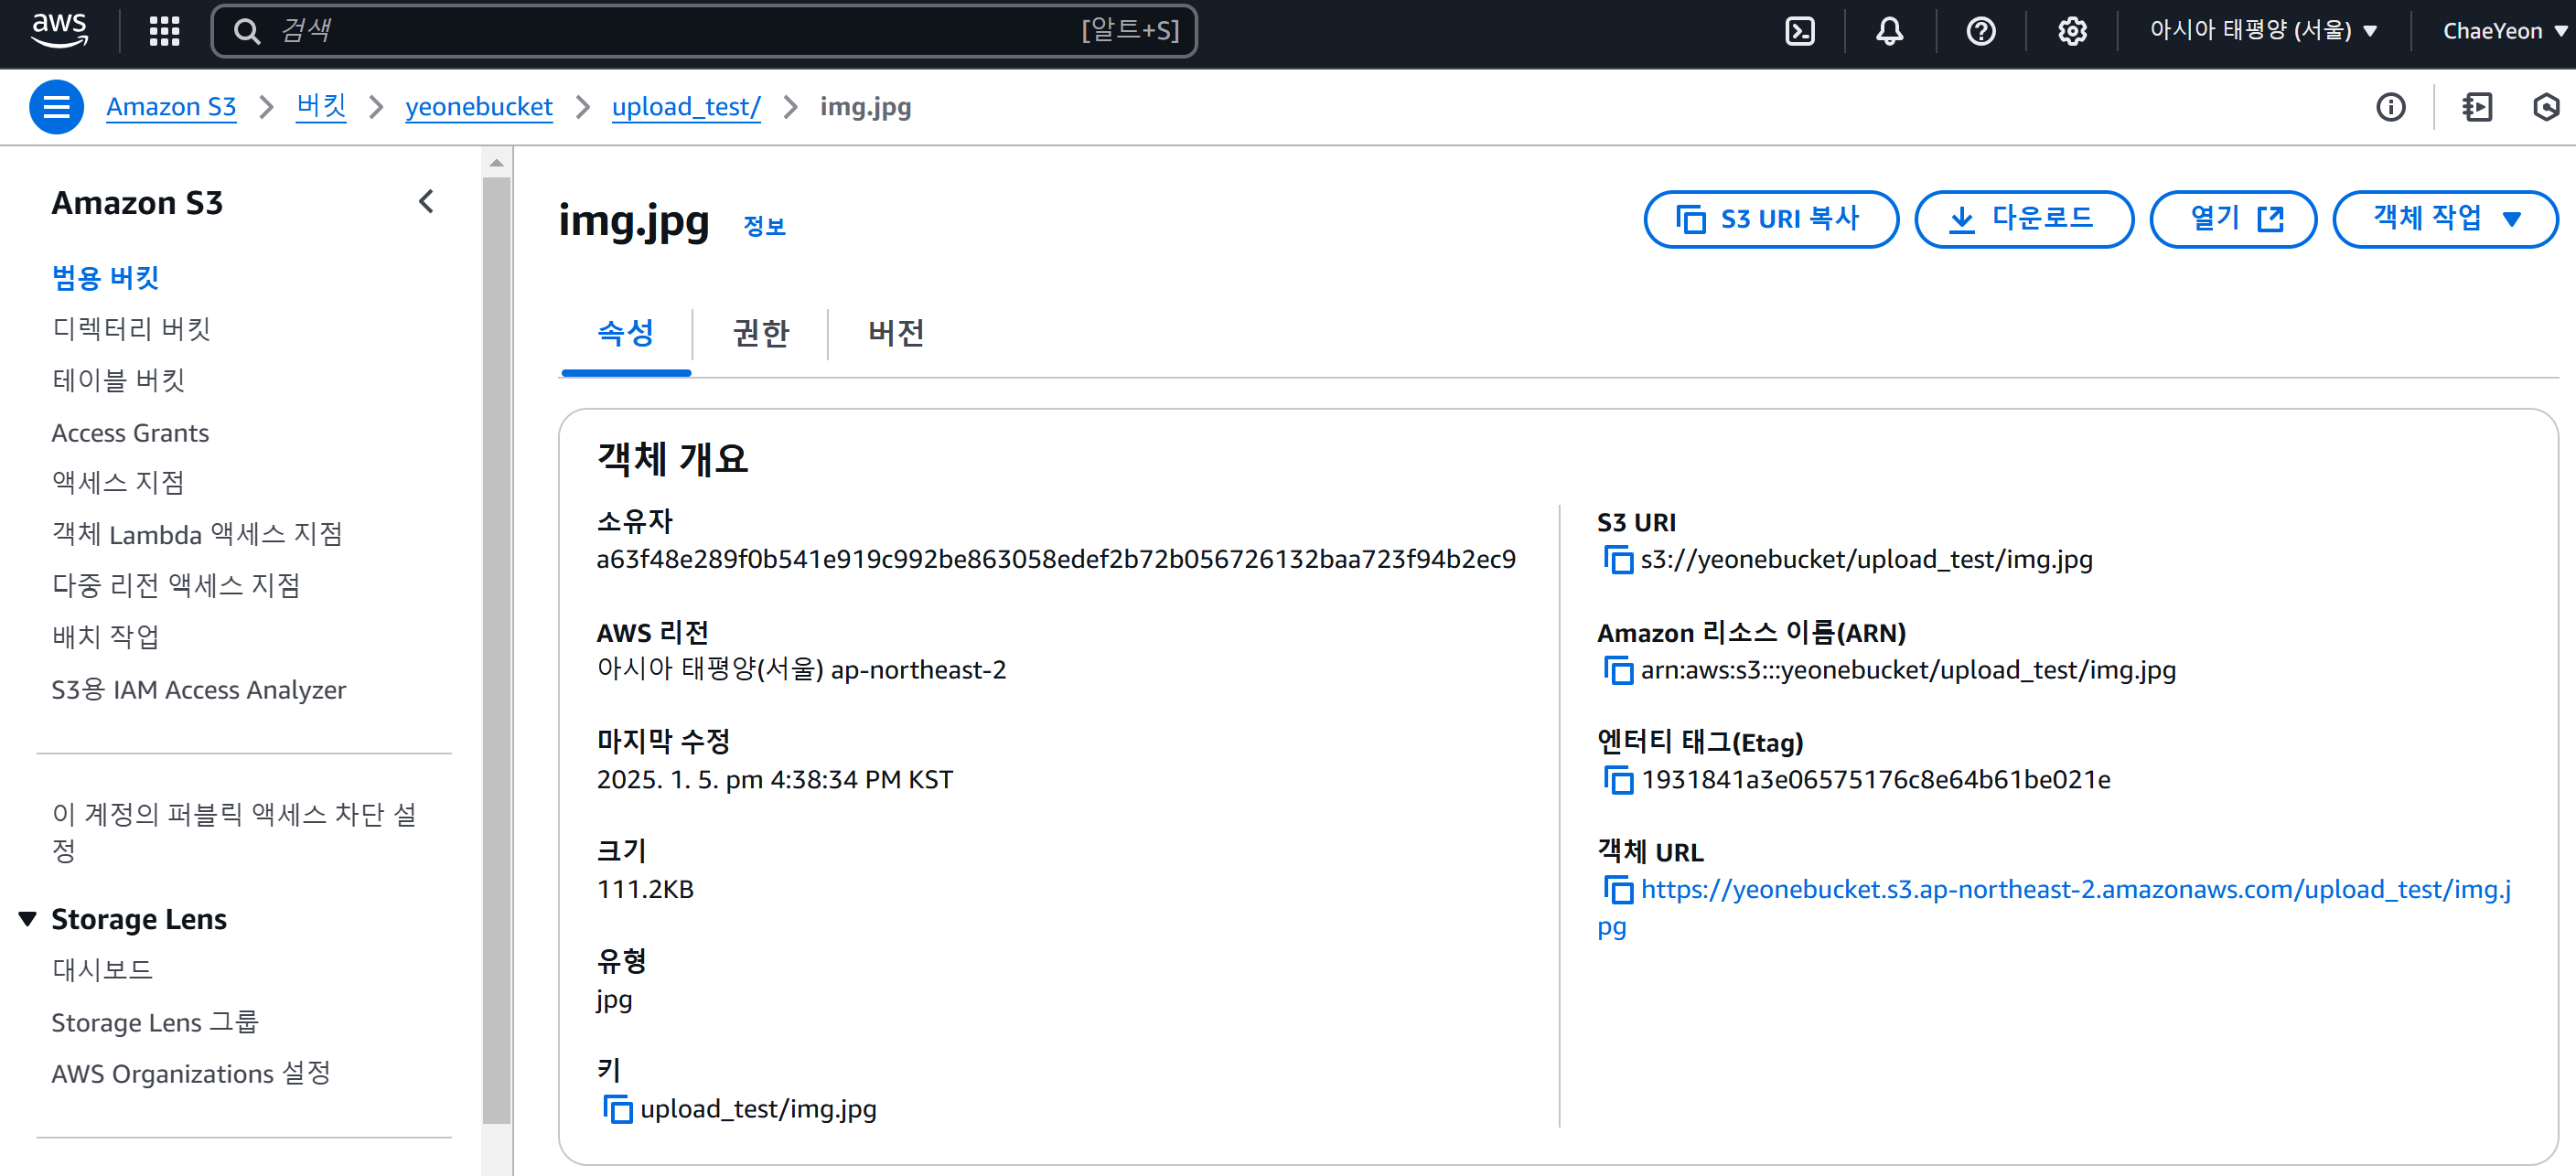The height and width of the screenshot is (1176, 2576).
Task: Collapse the Storage Lens section
Action: click(28, 918)
